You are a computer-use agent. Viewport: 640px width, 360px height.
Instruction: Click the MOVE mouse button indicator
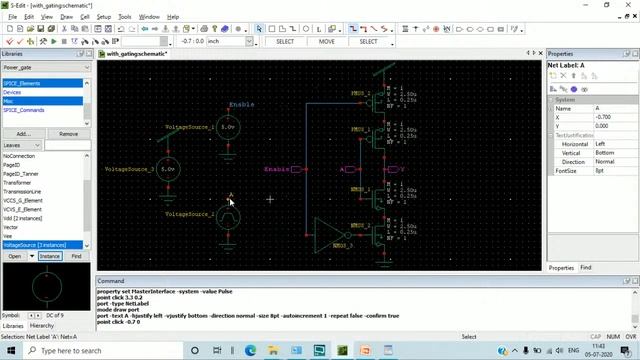327,41
